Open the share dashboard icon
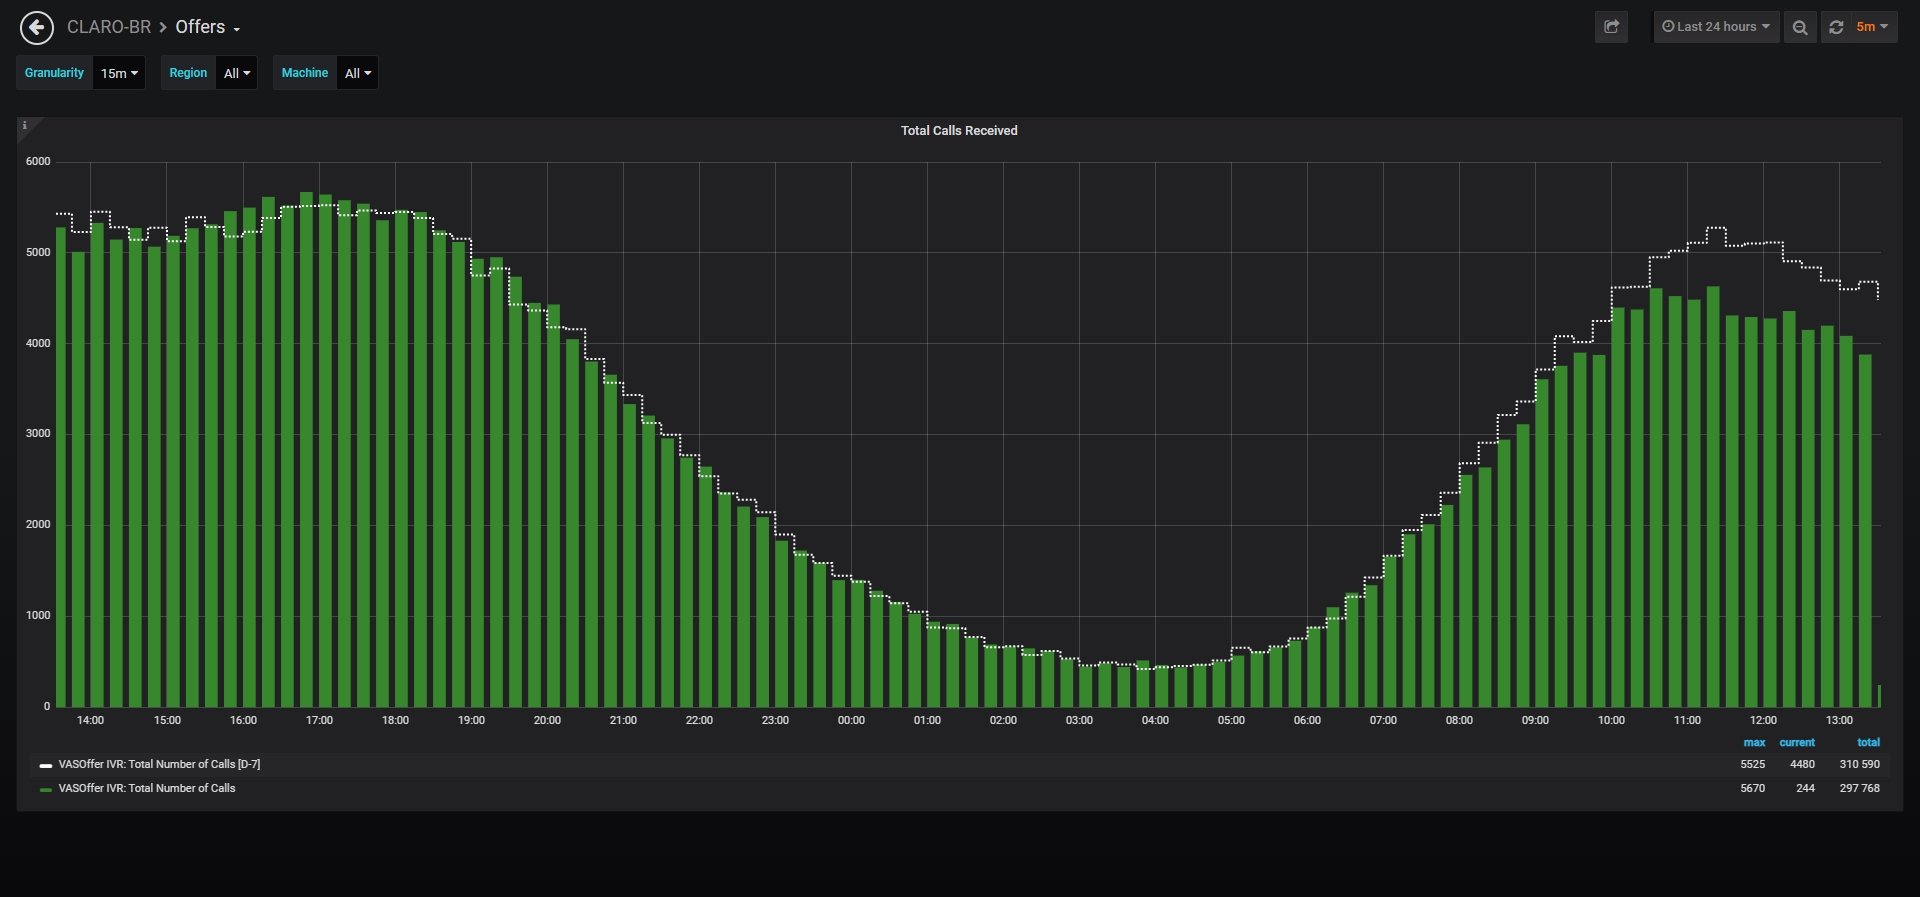Viewport: 1920px width, 897px height. tap(1611, 27)
